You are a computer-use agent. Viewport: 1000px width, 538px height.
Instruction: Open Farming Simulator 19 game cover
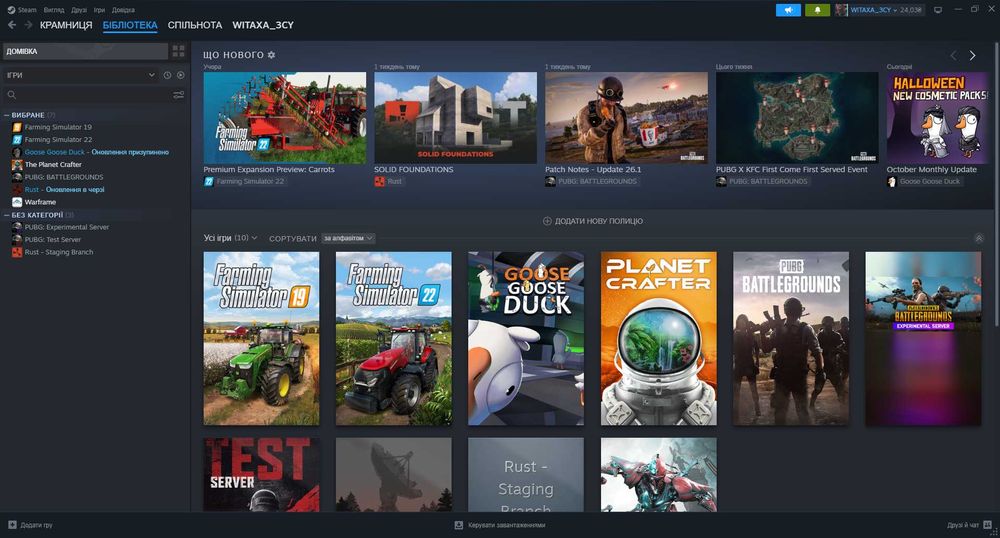pos(261,338)
